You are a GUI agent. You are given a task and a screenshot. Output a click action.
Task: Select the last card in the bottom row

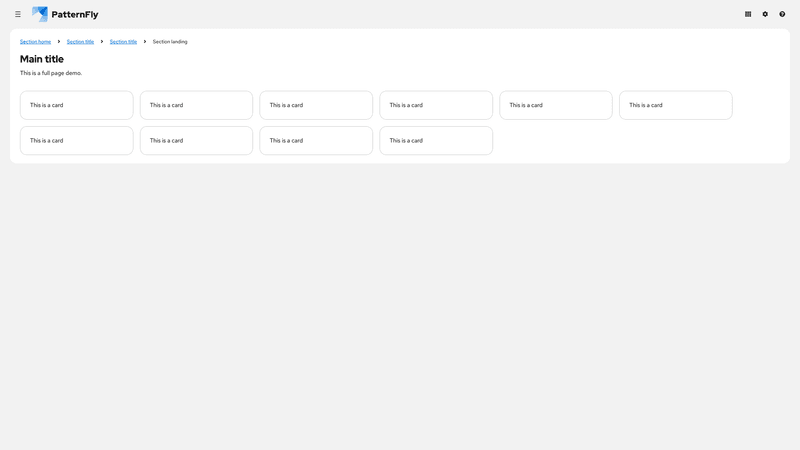pyautogui.click(x=436, y=140)
